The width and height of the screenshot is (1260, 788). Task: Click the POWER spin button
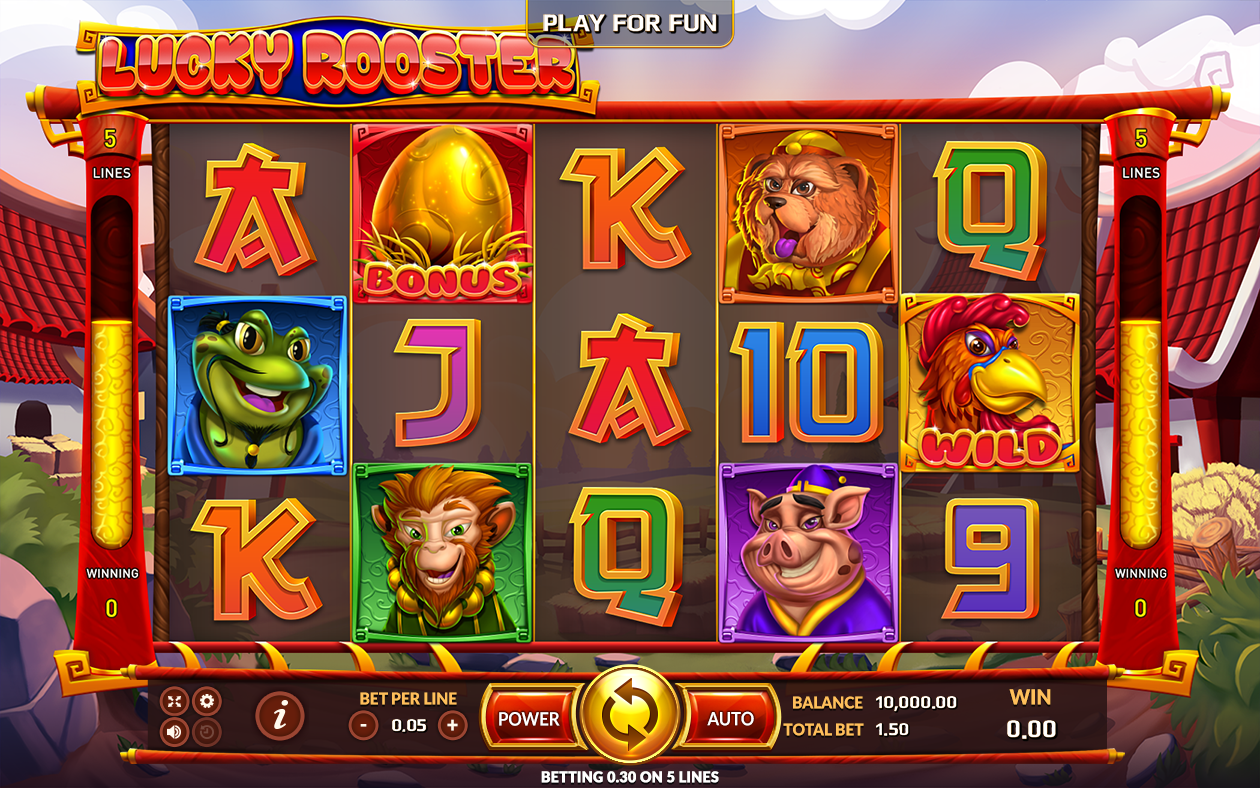point(530,718)
